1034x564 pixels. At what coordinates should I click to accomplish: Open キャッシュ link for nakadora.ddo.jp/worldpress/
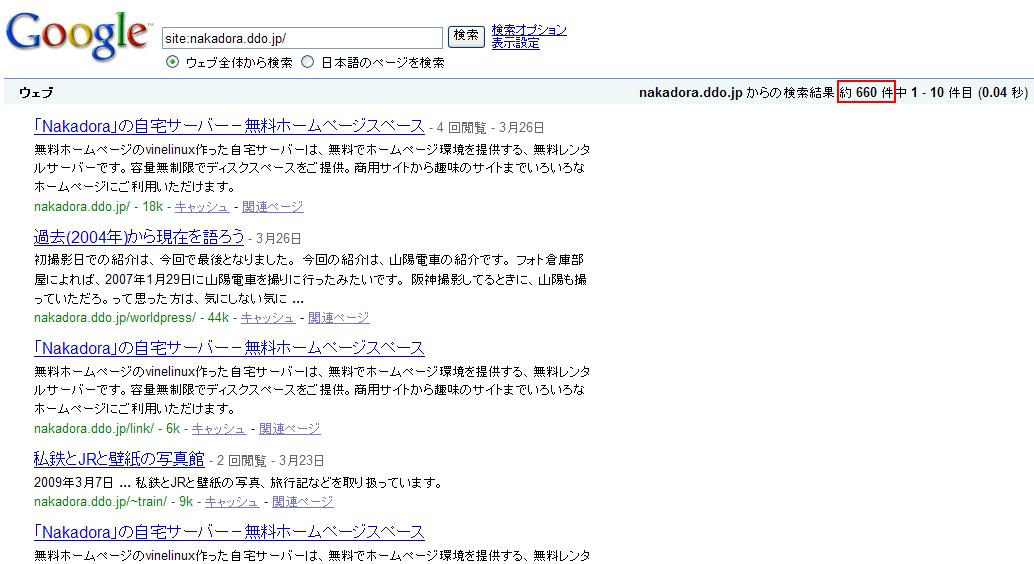coord(268,318)
